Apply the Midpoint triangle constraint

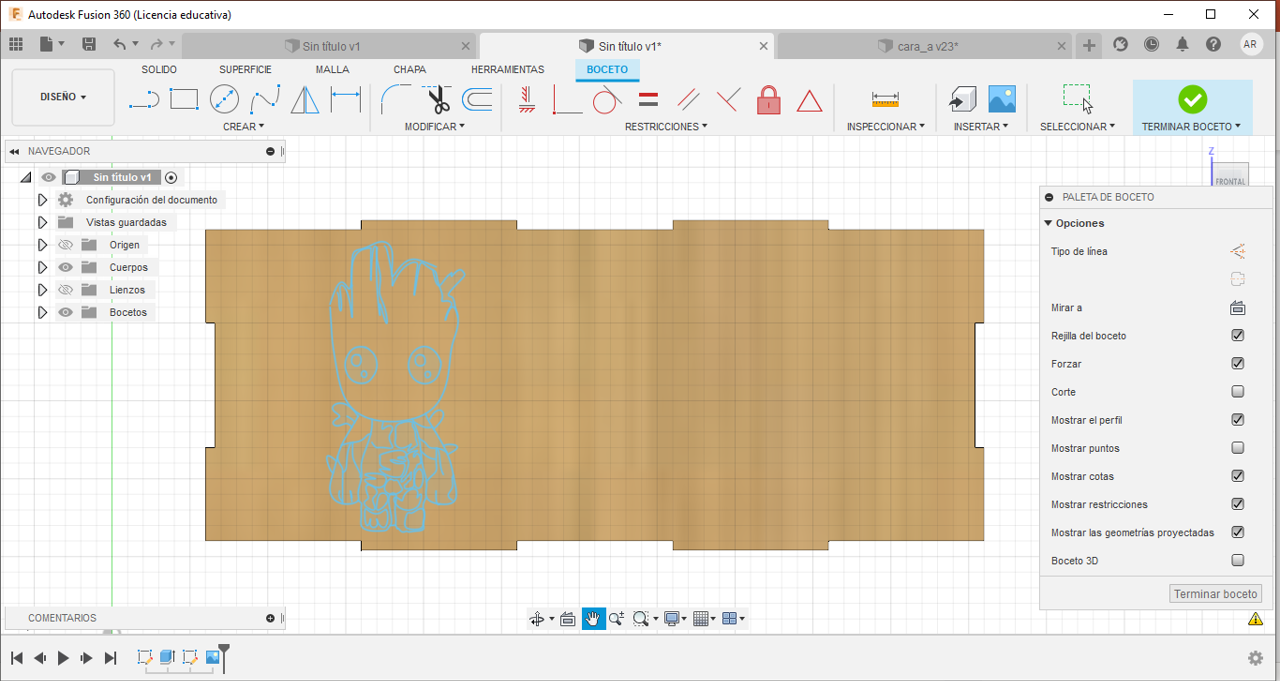(809, 100)
